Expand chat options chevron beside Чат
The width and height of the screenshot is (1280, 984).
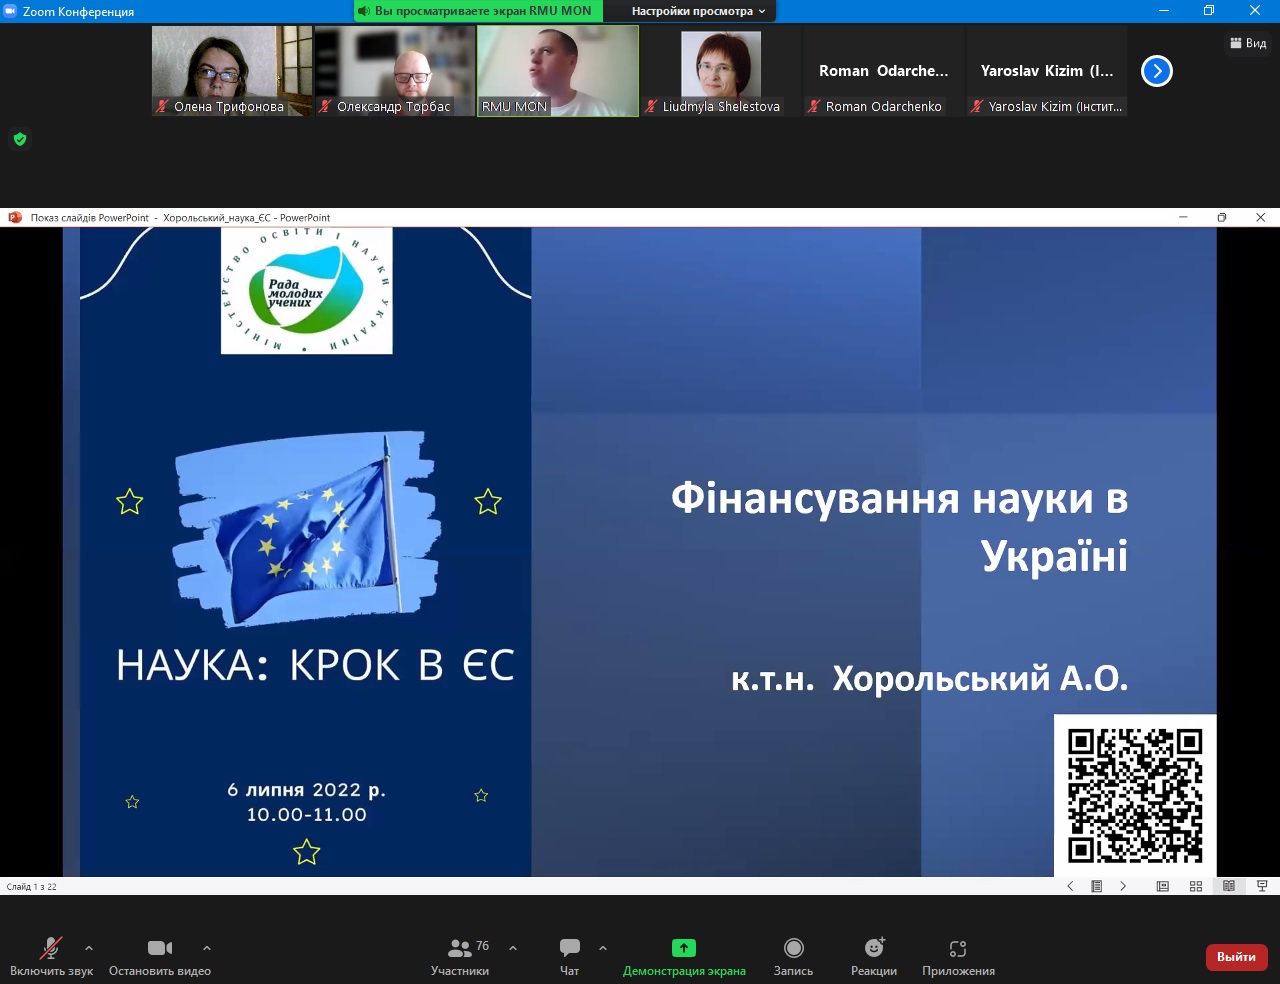(603, 948)
